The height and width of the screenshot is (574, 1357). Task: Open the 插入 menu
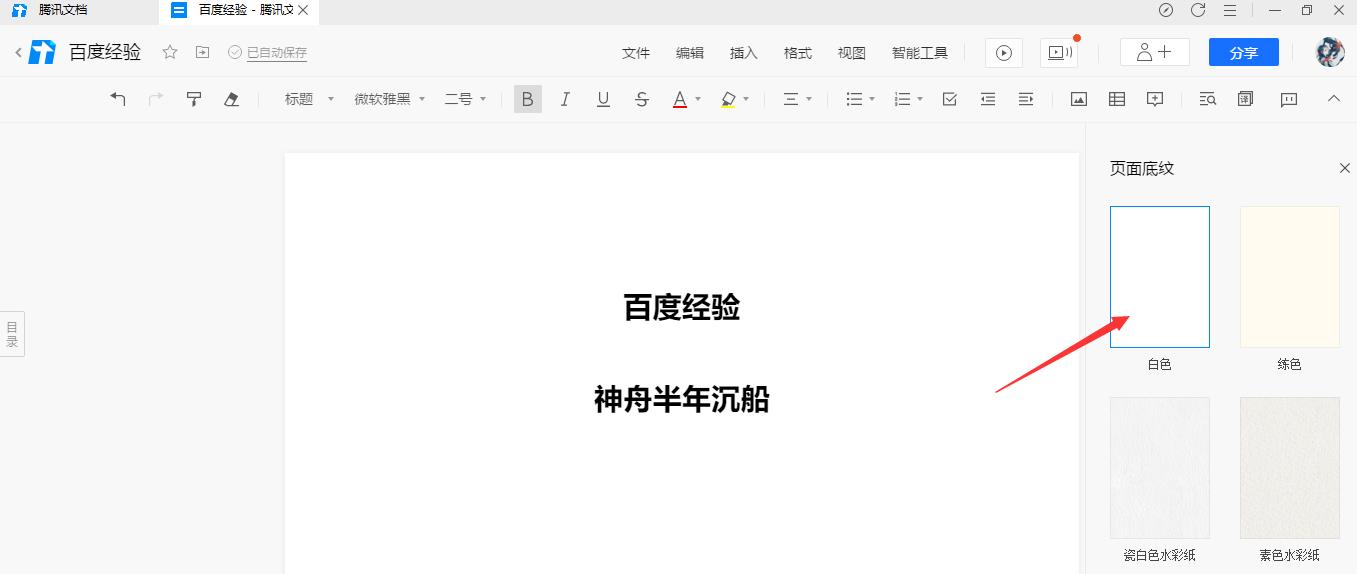click(x=744, y=53)
